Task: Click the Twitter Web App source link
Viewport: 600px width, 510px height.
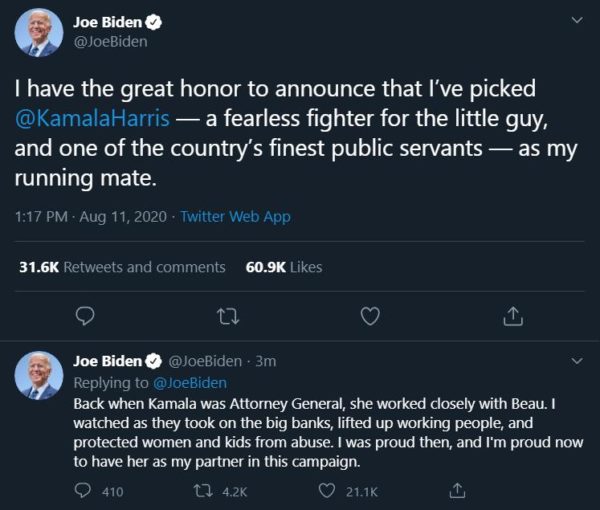Action: (x=235, y=217)
